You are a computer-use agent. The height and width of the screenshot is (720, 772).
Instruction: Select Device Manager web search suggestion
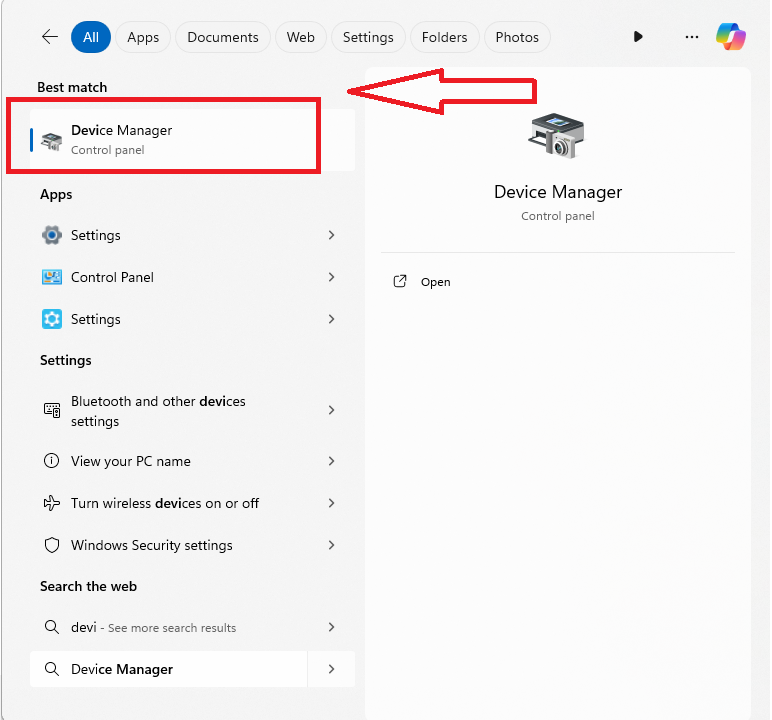coord(168,669)
